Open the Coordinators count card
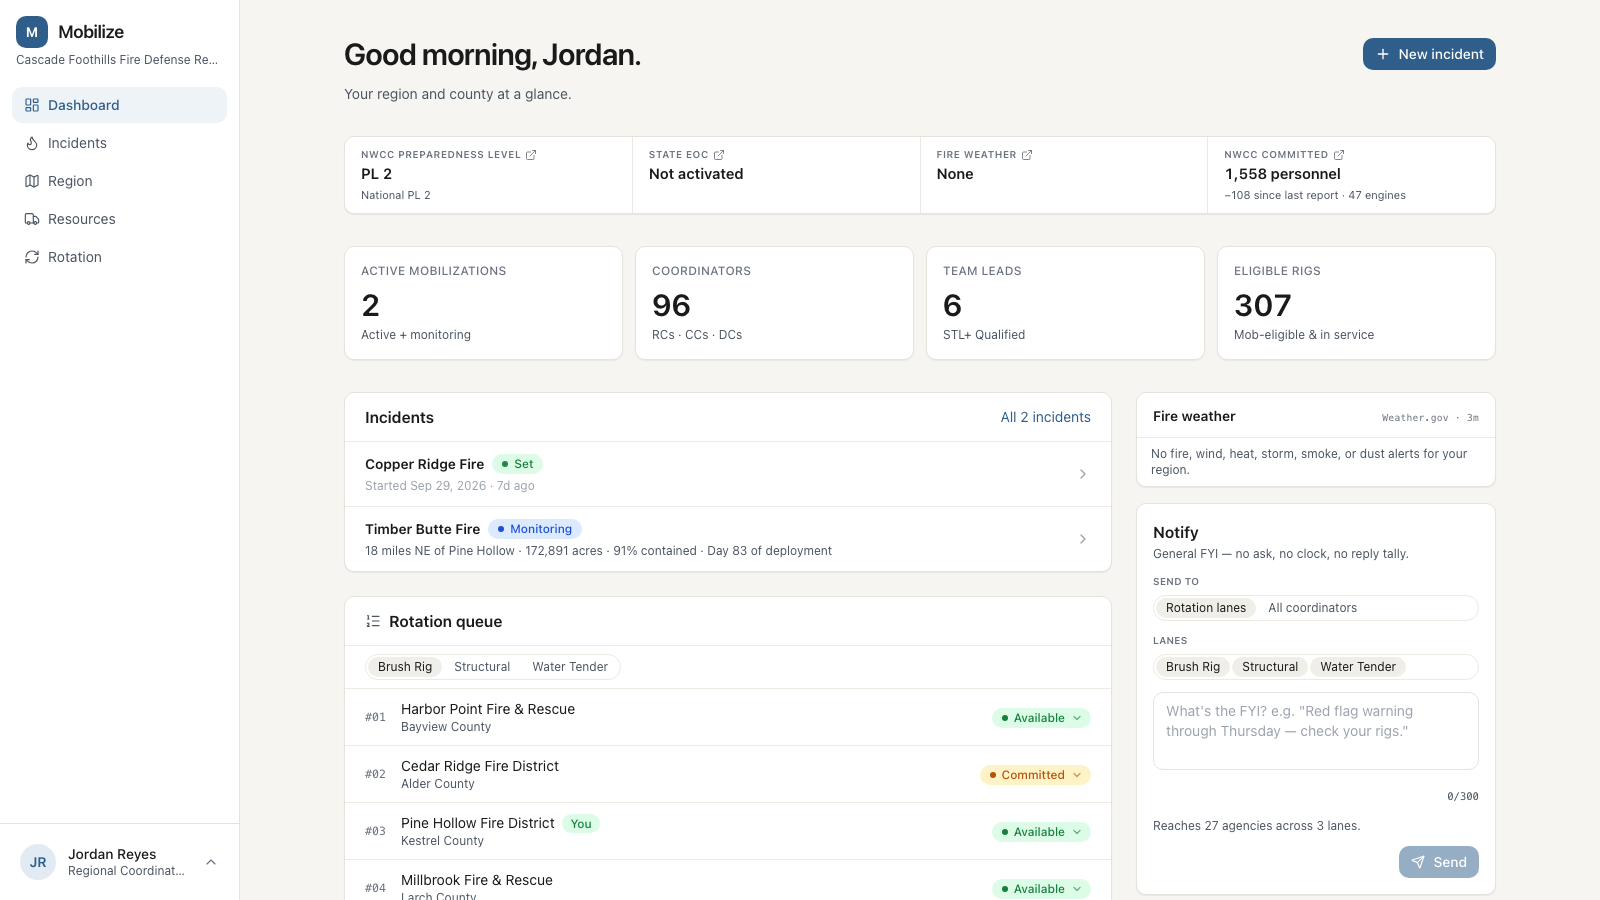Viewport: 1600px width, 900px height. (774, 303)
